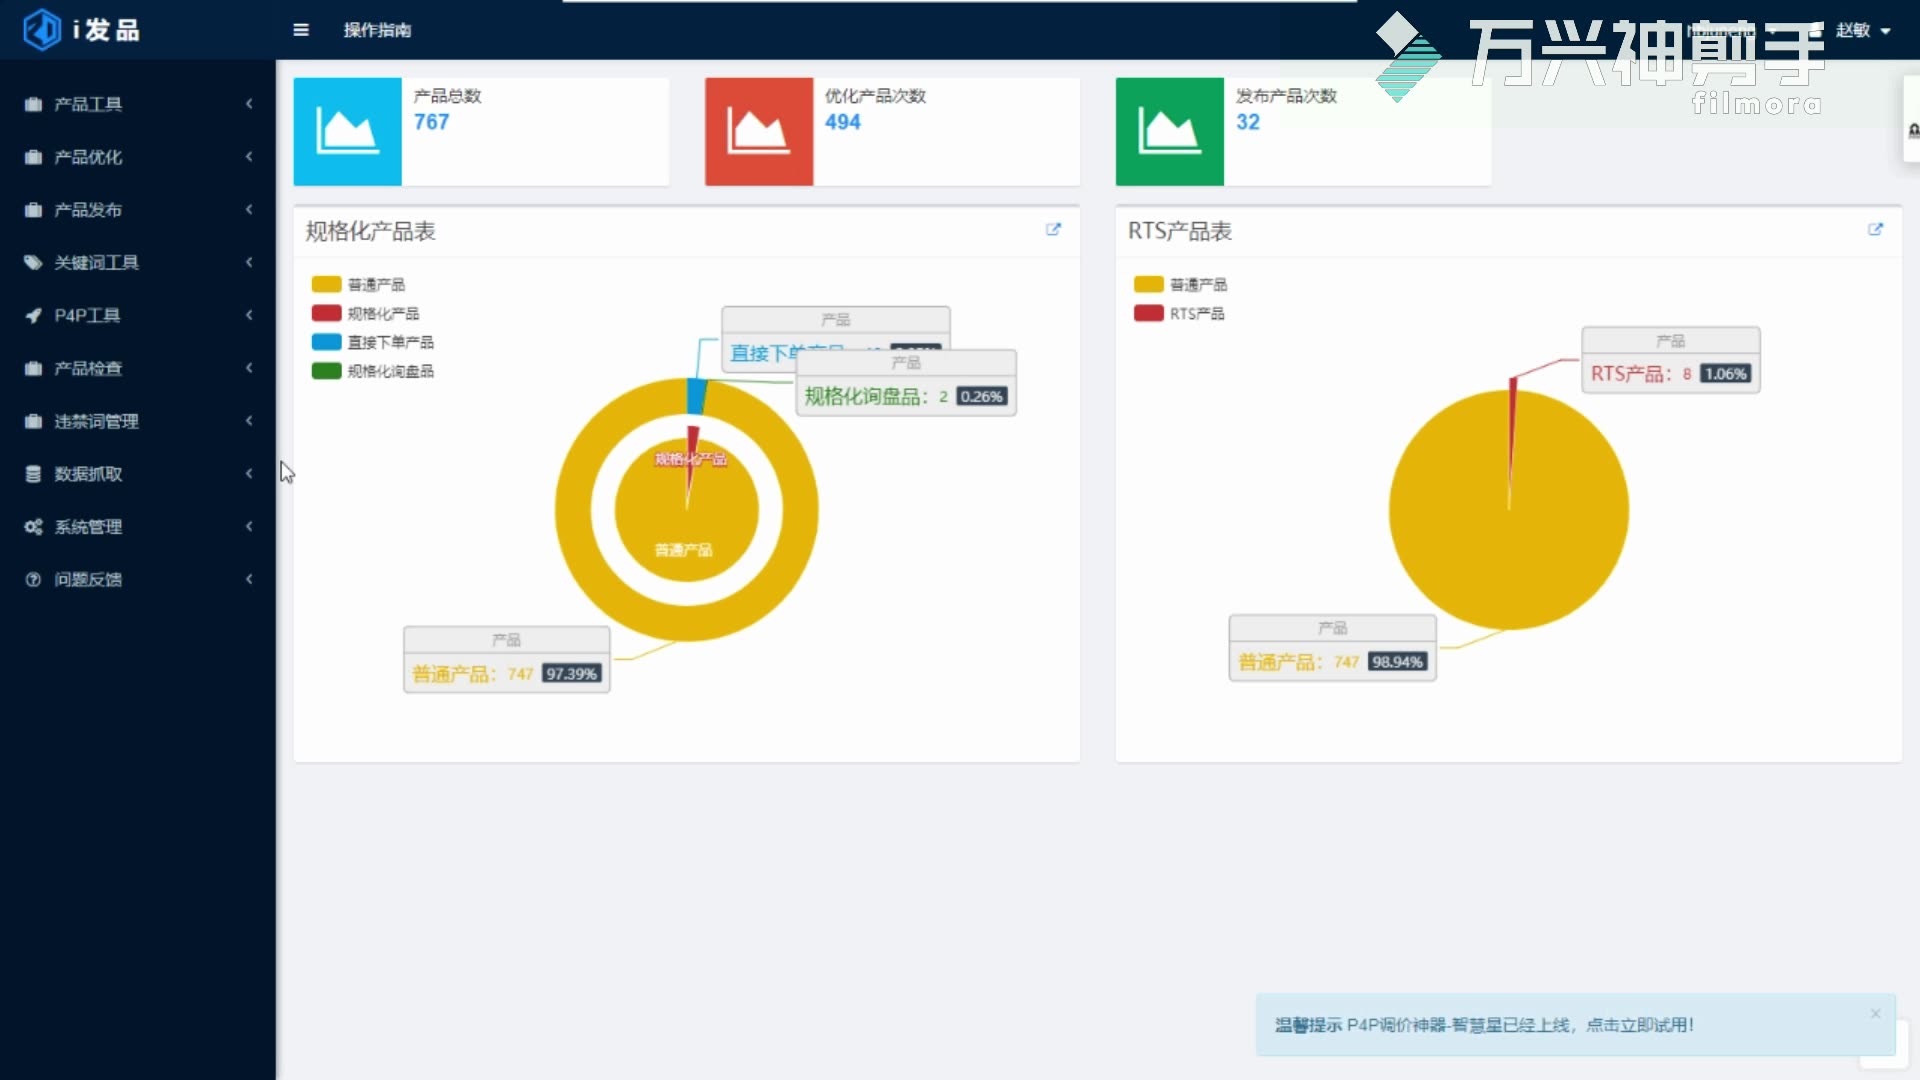Click the 数据抓取 database icon
The height and width of the screenshot is (1080, 1920).
33,474
